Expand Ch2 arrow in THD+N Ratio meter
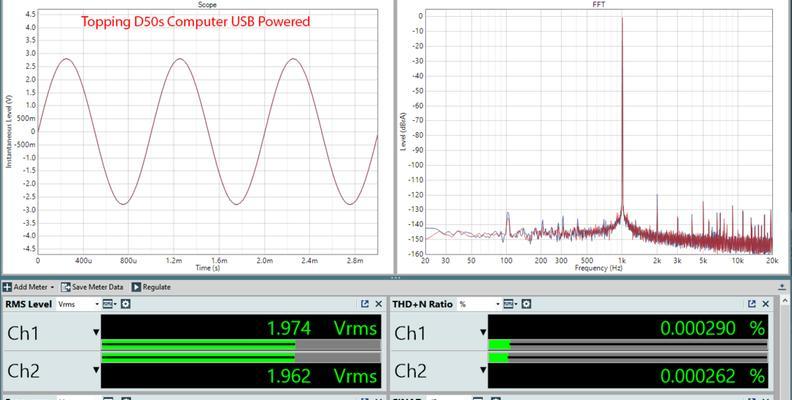 (483, 370)
